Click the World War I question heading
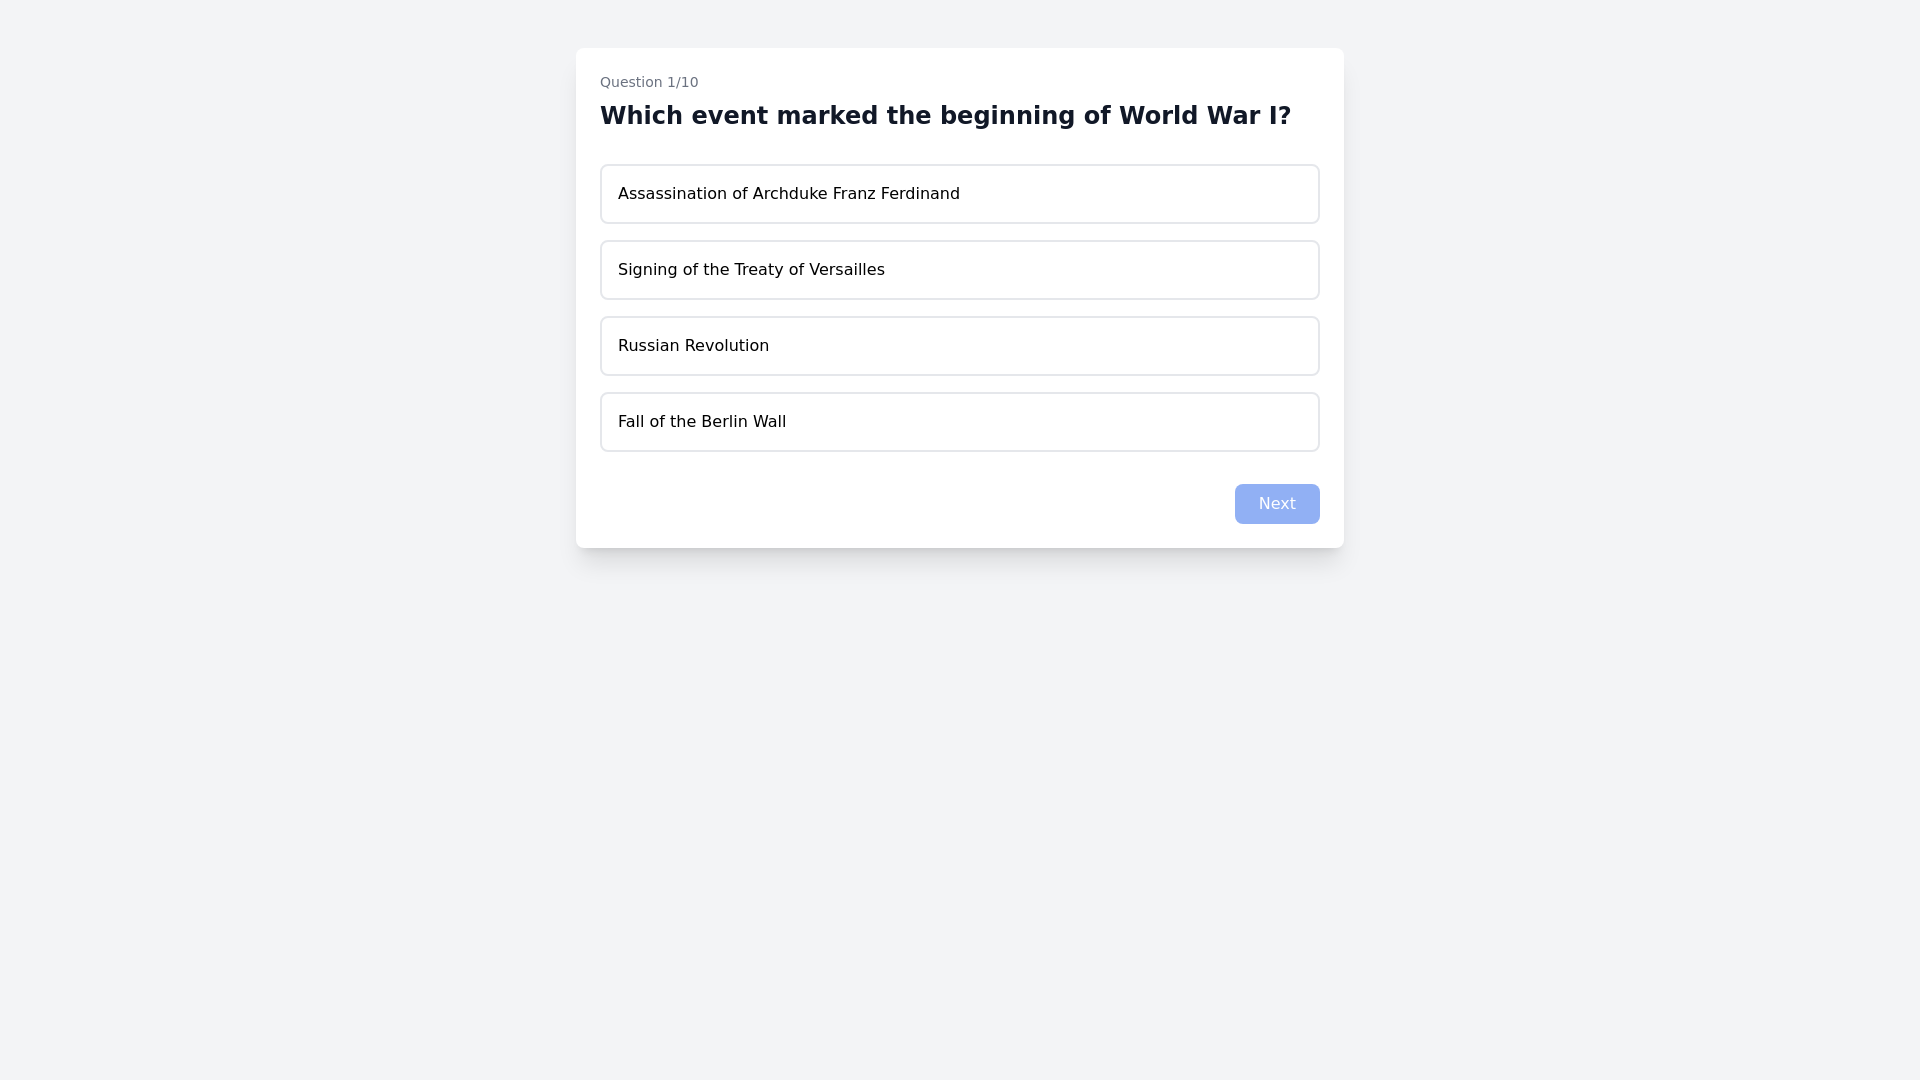Viewport: 1920px width, 1080px height. pos(945,116)
